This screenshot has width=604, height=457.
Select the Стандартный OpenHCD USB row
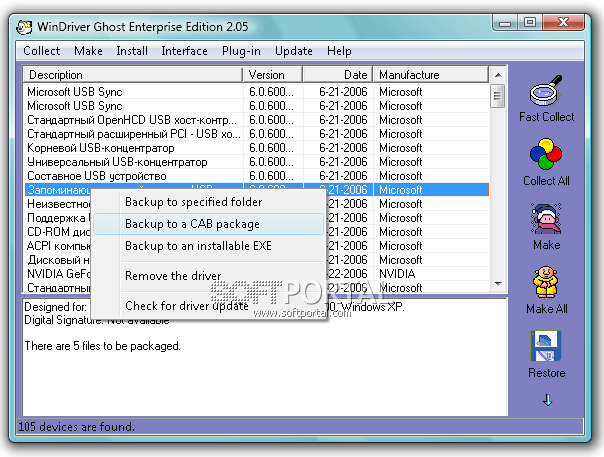click(x=256, y=120)
